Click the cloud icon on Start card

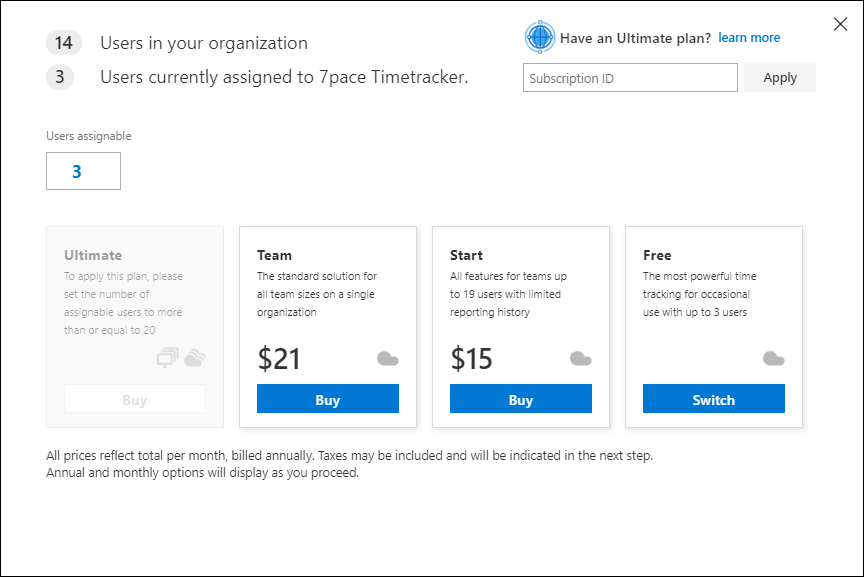click(581, 359)
